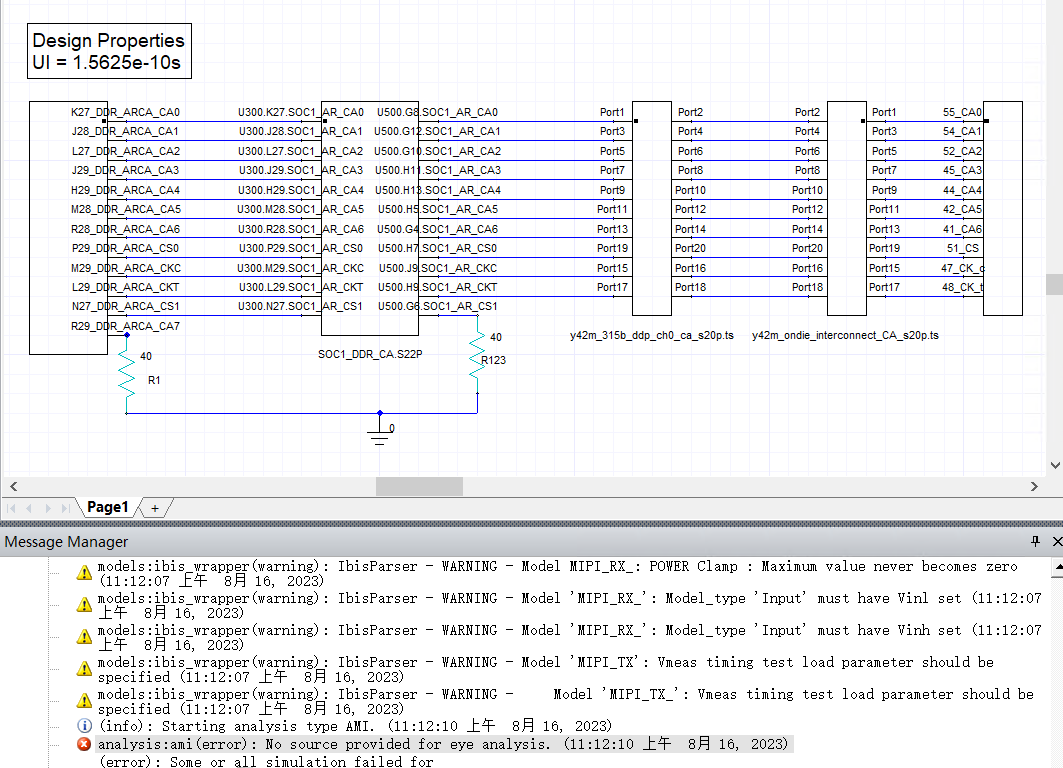Click the J28_DDR_ARCA_CA1 pin label
The image size is (1063, 768).
click(125, 131)
